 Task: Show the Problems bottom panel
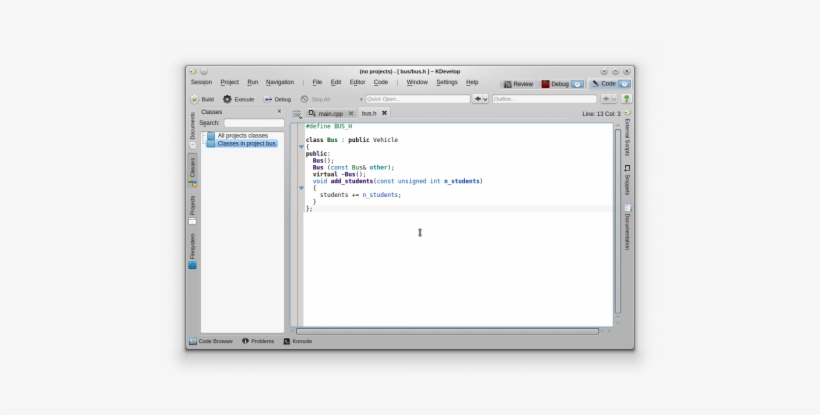click(x=258, y=341)
